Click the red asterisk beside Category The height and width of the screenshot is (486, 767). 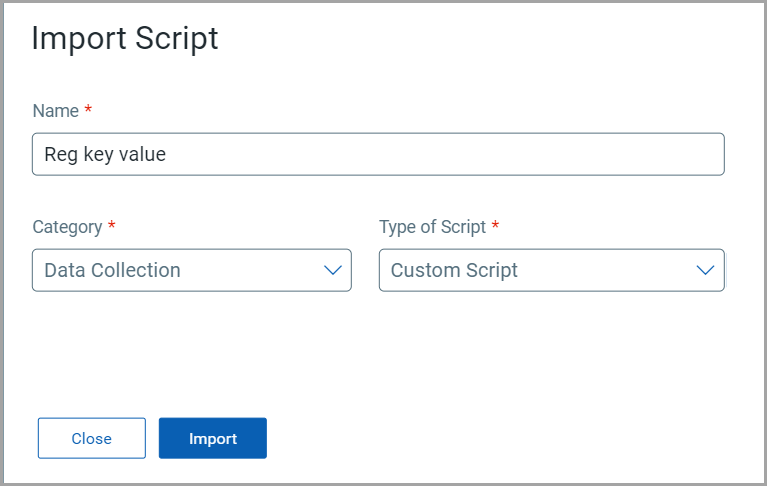pyautogui.click(x=111, y=226)
